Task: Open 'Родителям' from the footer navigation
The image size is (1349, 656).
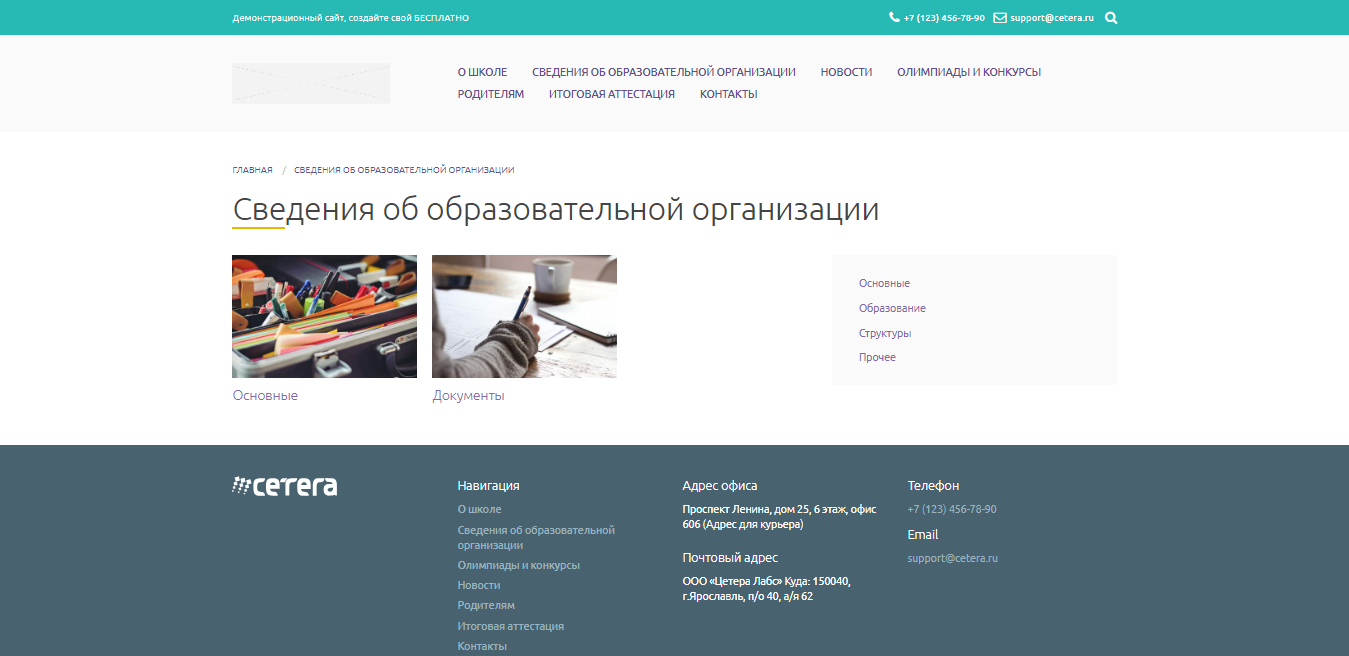Action: pyautogui.click(x=485, y=605)
